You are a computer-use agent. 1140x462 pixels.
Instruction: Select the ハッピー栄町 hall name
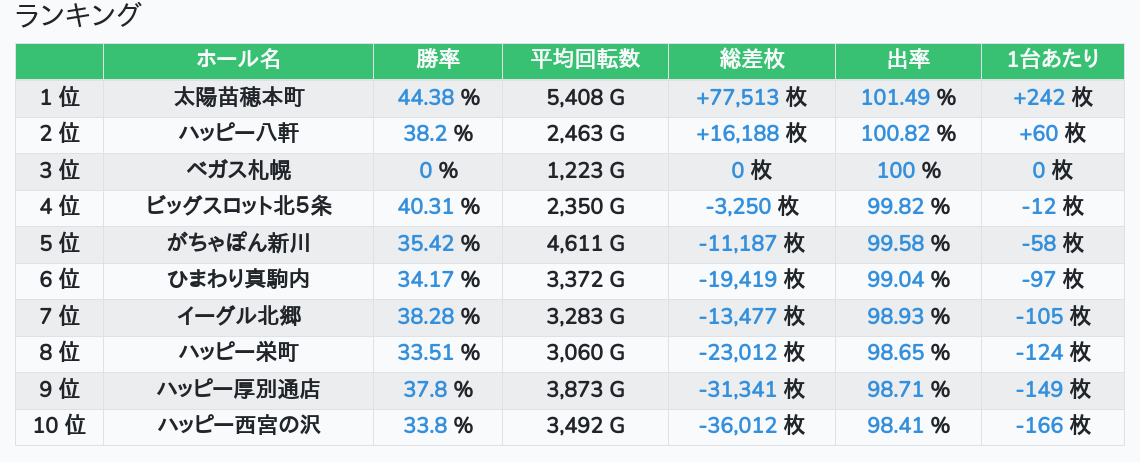coord(238,352)
